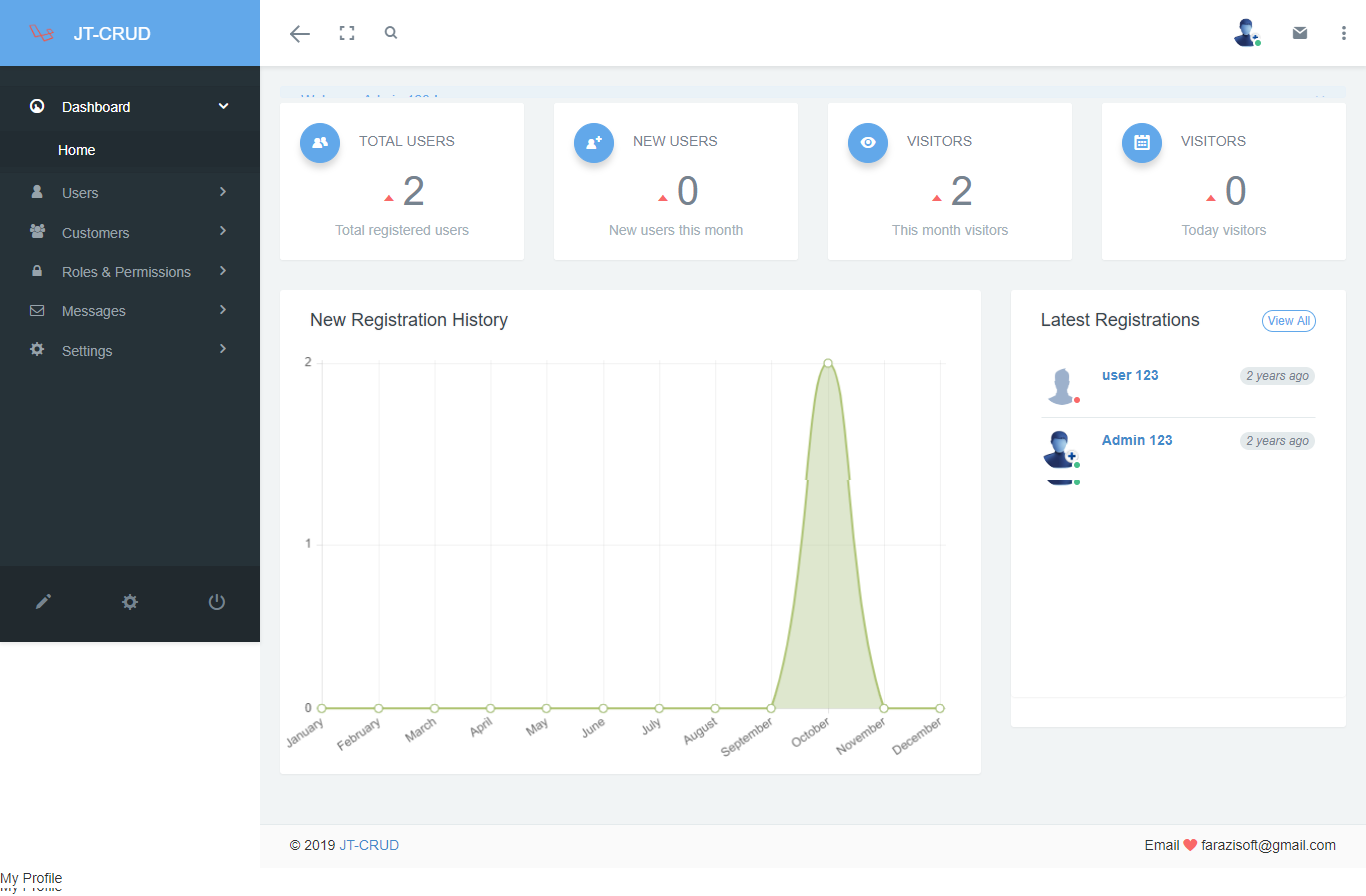Screen dimensions: 1366x896
Task: Click the September data point on chart
Action: pos(771,708)
